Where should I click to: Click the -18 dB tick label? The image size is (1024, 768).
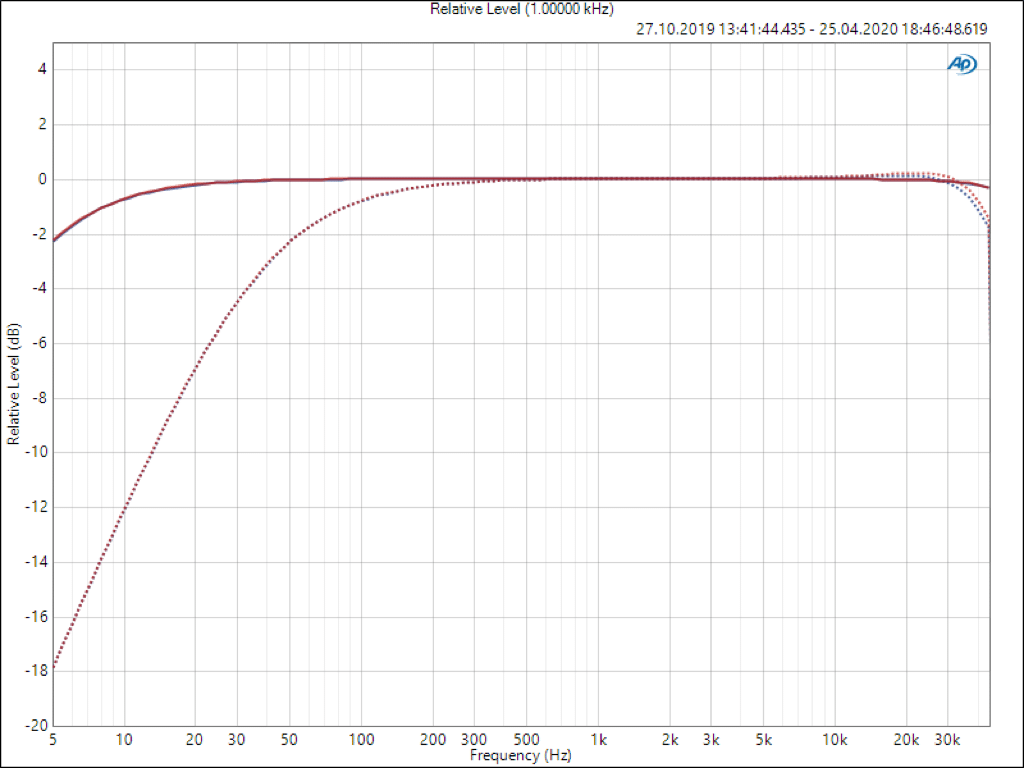(37, 670)
